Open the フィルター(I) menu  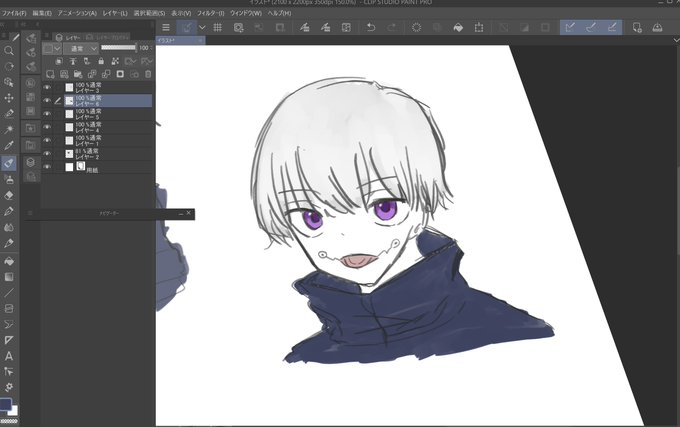point(210,13)
